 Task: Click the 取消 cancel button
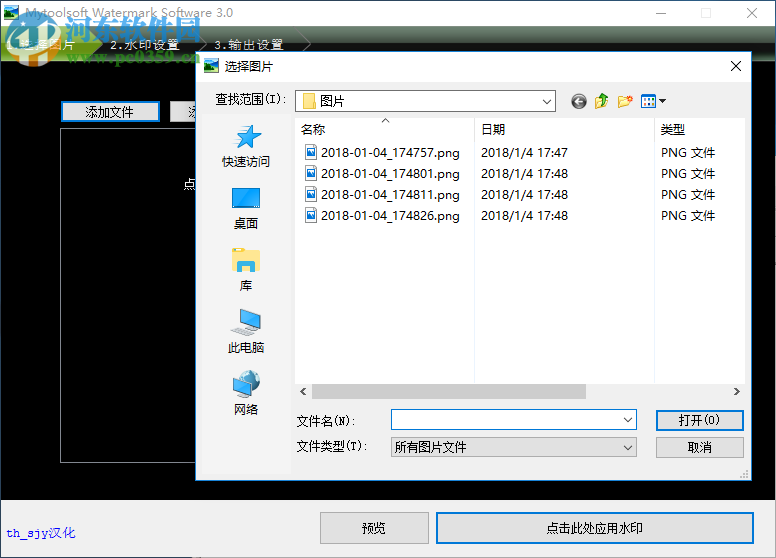pos(699,447)
